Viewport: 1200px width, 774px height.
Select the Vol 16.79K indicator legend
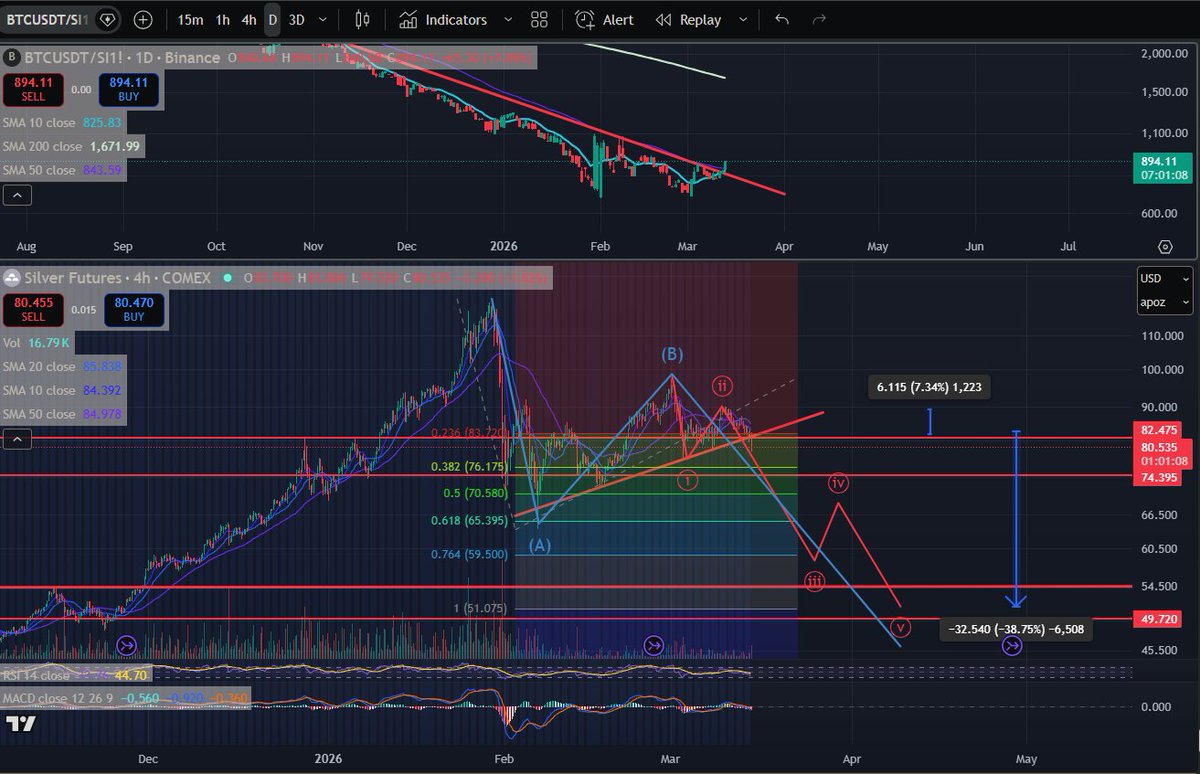[36, 343]
